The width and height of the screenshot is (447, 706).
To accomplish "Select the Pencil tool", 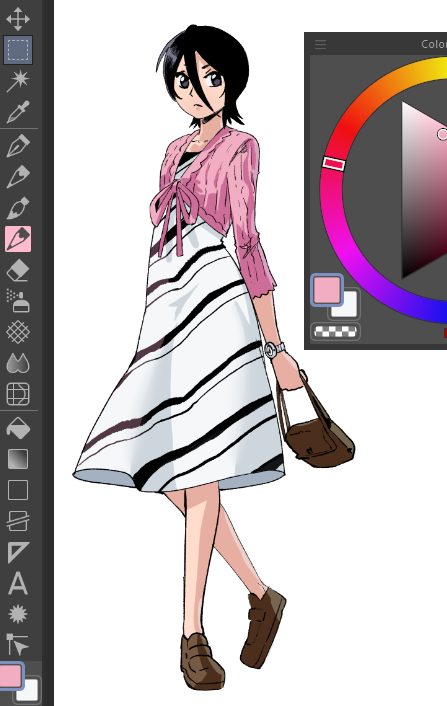I will click(18, 176).
